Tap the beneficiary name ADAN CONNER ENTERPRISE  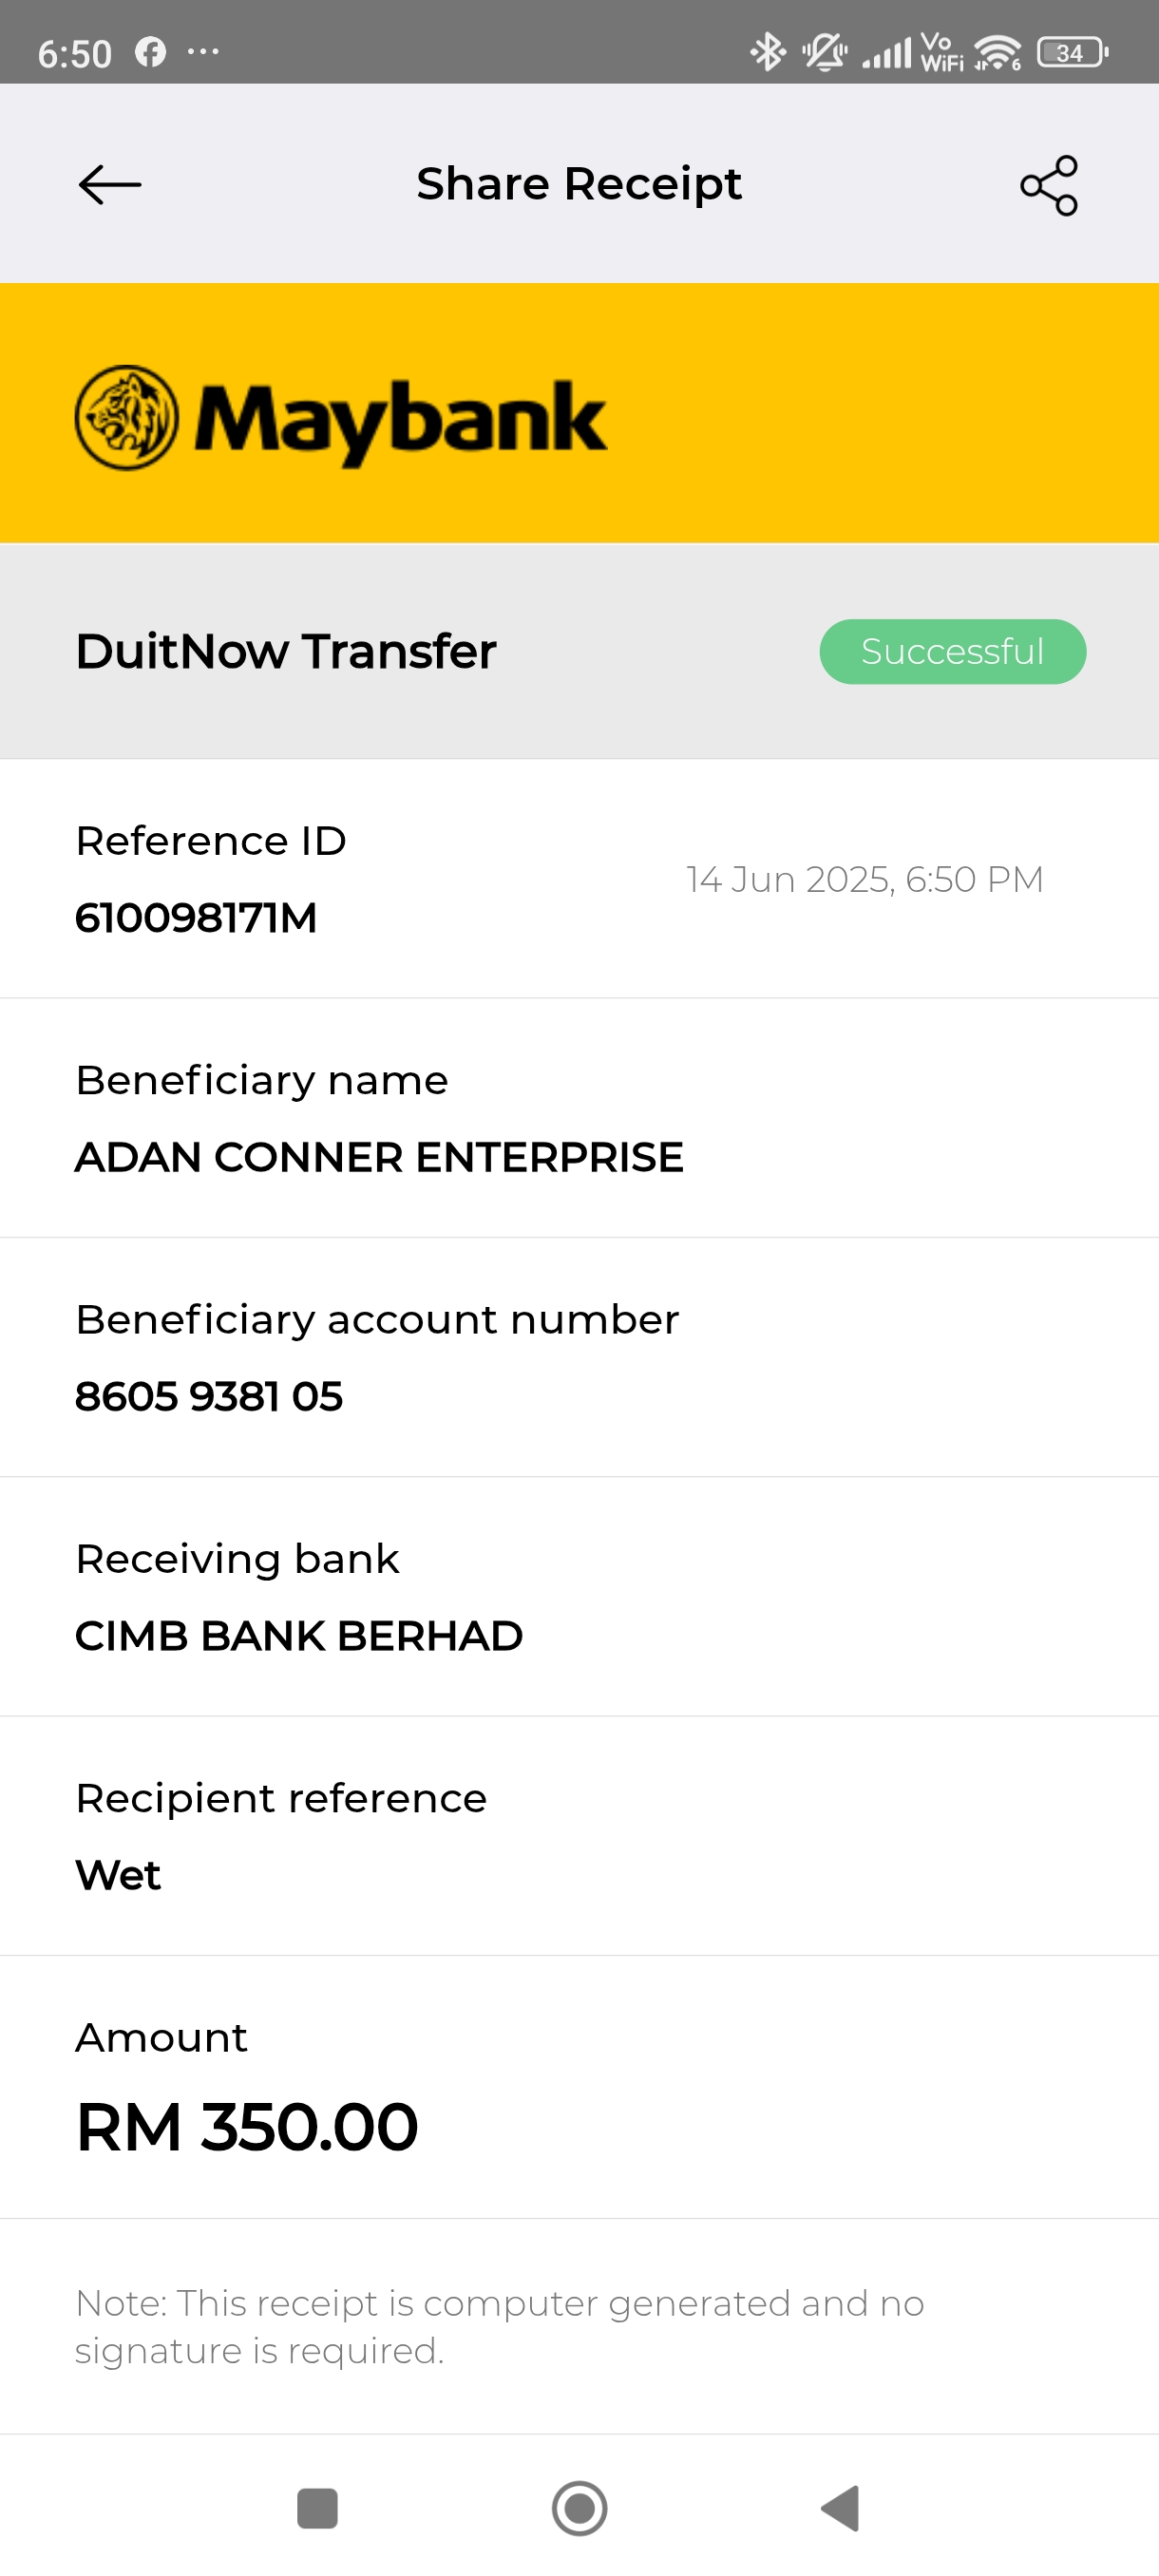pos(379,1157)
